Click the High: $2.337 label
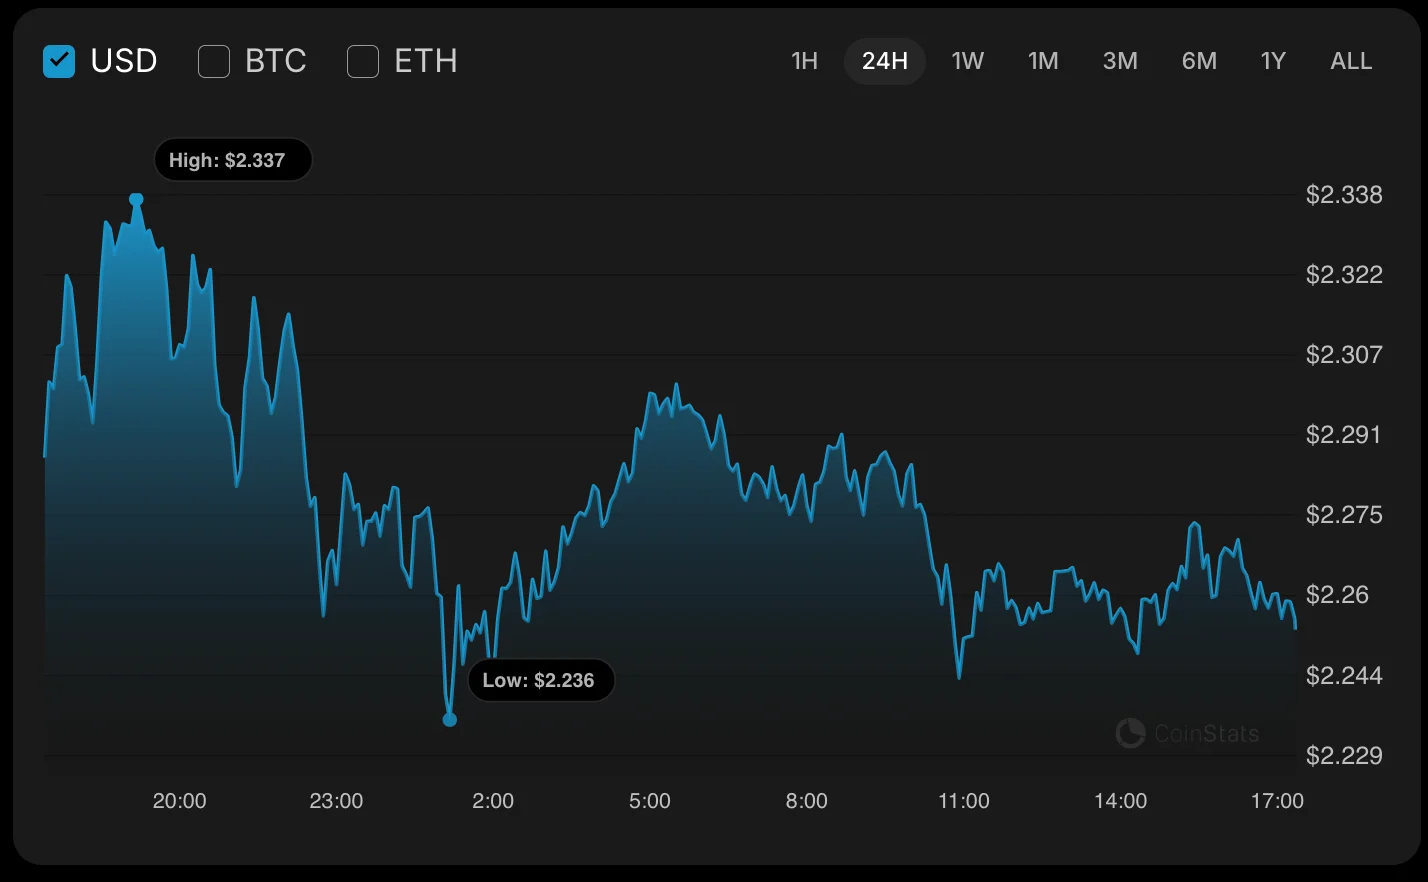Viewport: 1428px width, 882px height. pyautogui.click(x=232, y=160)
